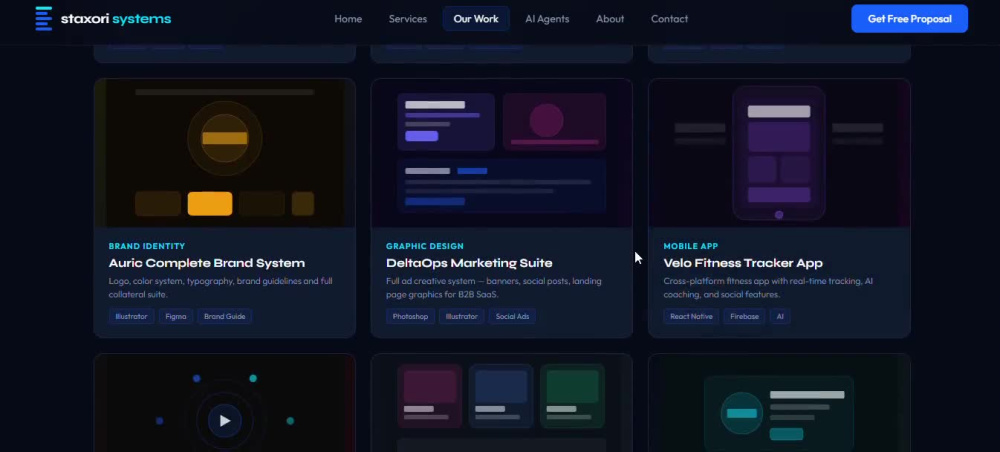Screen dimensions: 1000x452
Task: Go to the Services nav item
Action: [x=408, y=19]
